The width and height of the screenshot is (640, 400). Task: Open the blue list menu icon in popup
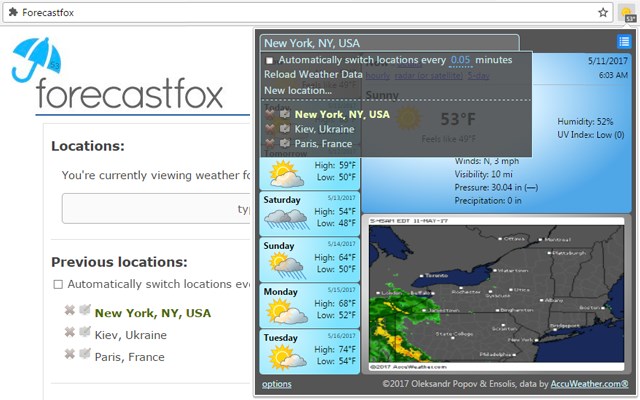click(624, 41)
